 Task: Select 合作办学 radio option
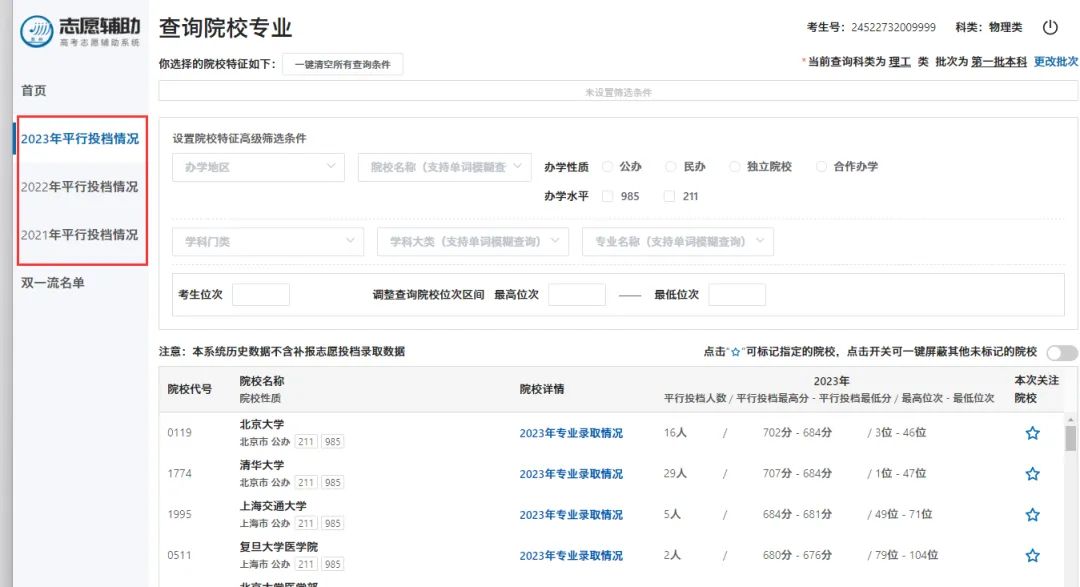(x=822, y=167)
